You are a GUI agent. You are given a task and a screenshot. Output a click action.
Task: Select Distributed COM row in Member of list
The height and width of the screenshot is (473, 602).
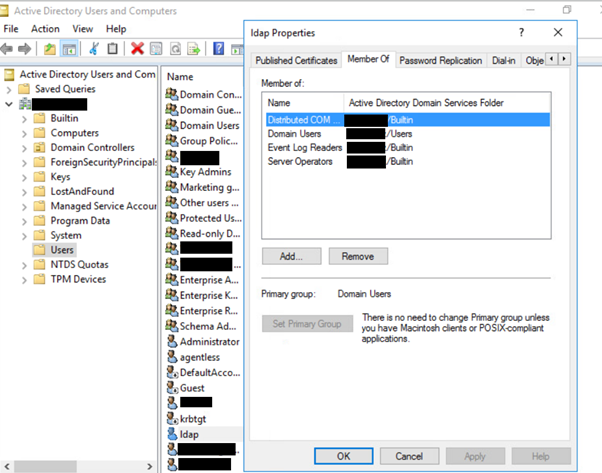[x=408, y=120]
